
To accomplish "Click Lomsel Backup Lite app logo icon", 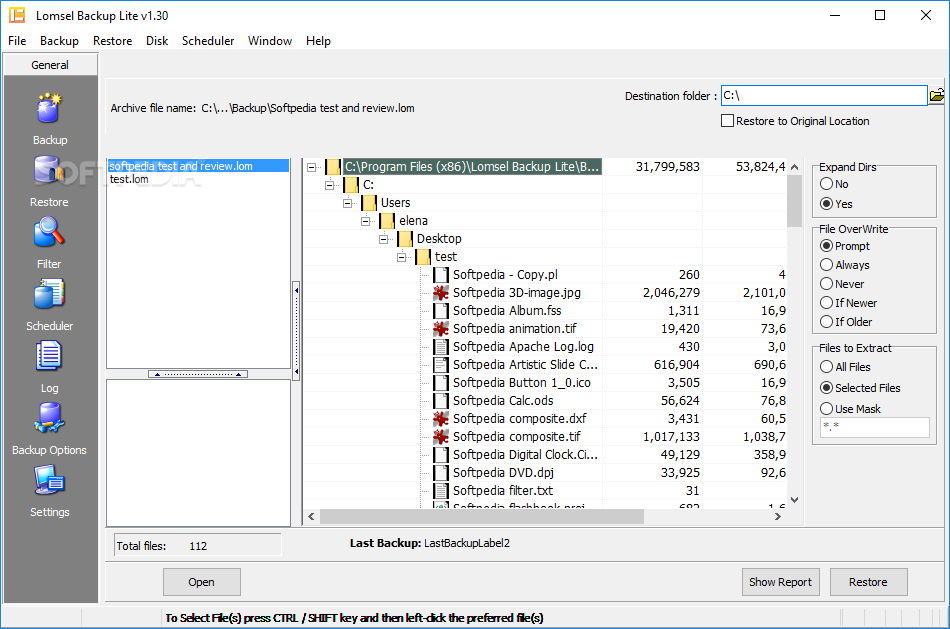I will tap(17, 15).
